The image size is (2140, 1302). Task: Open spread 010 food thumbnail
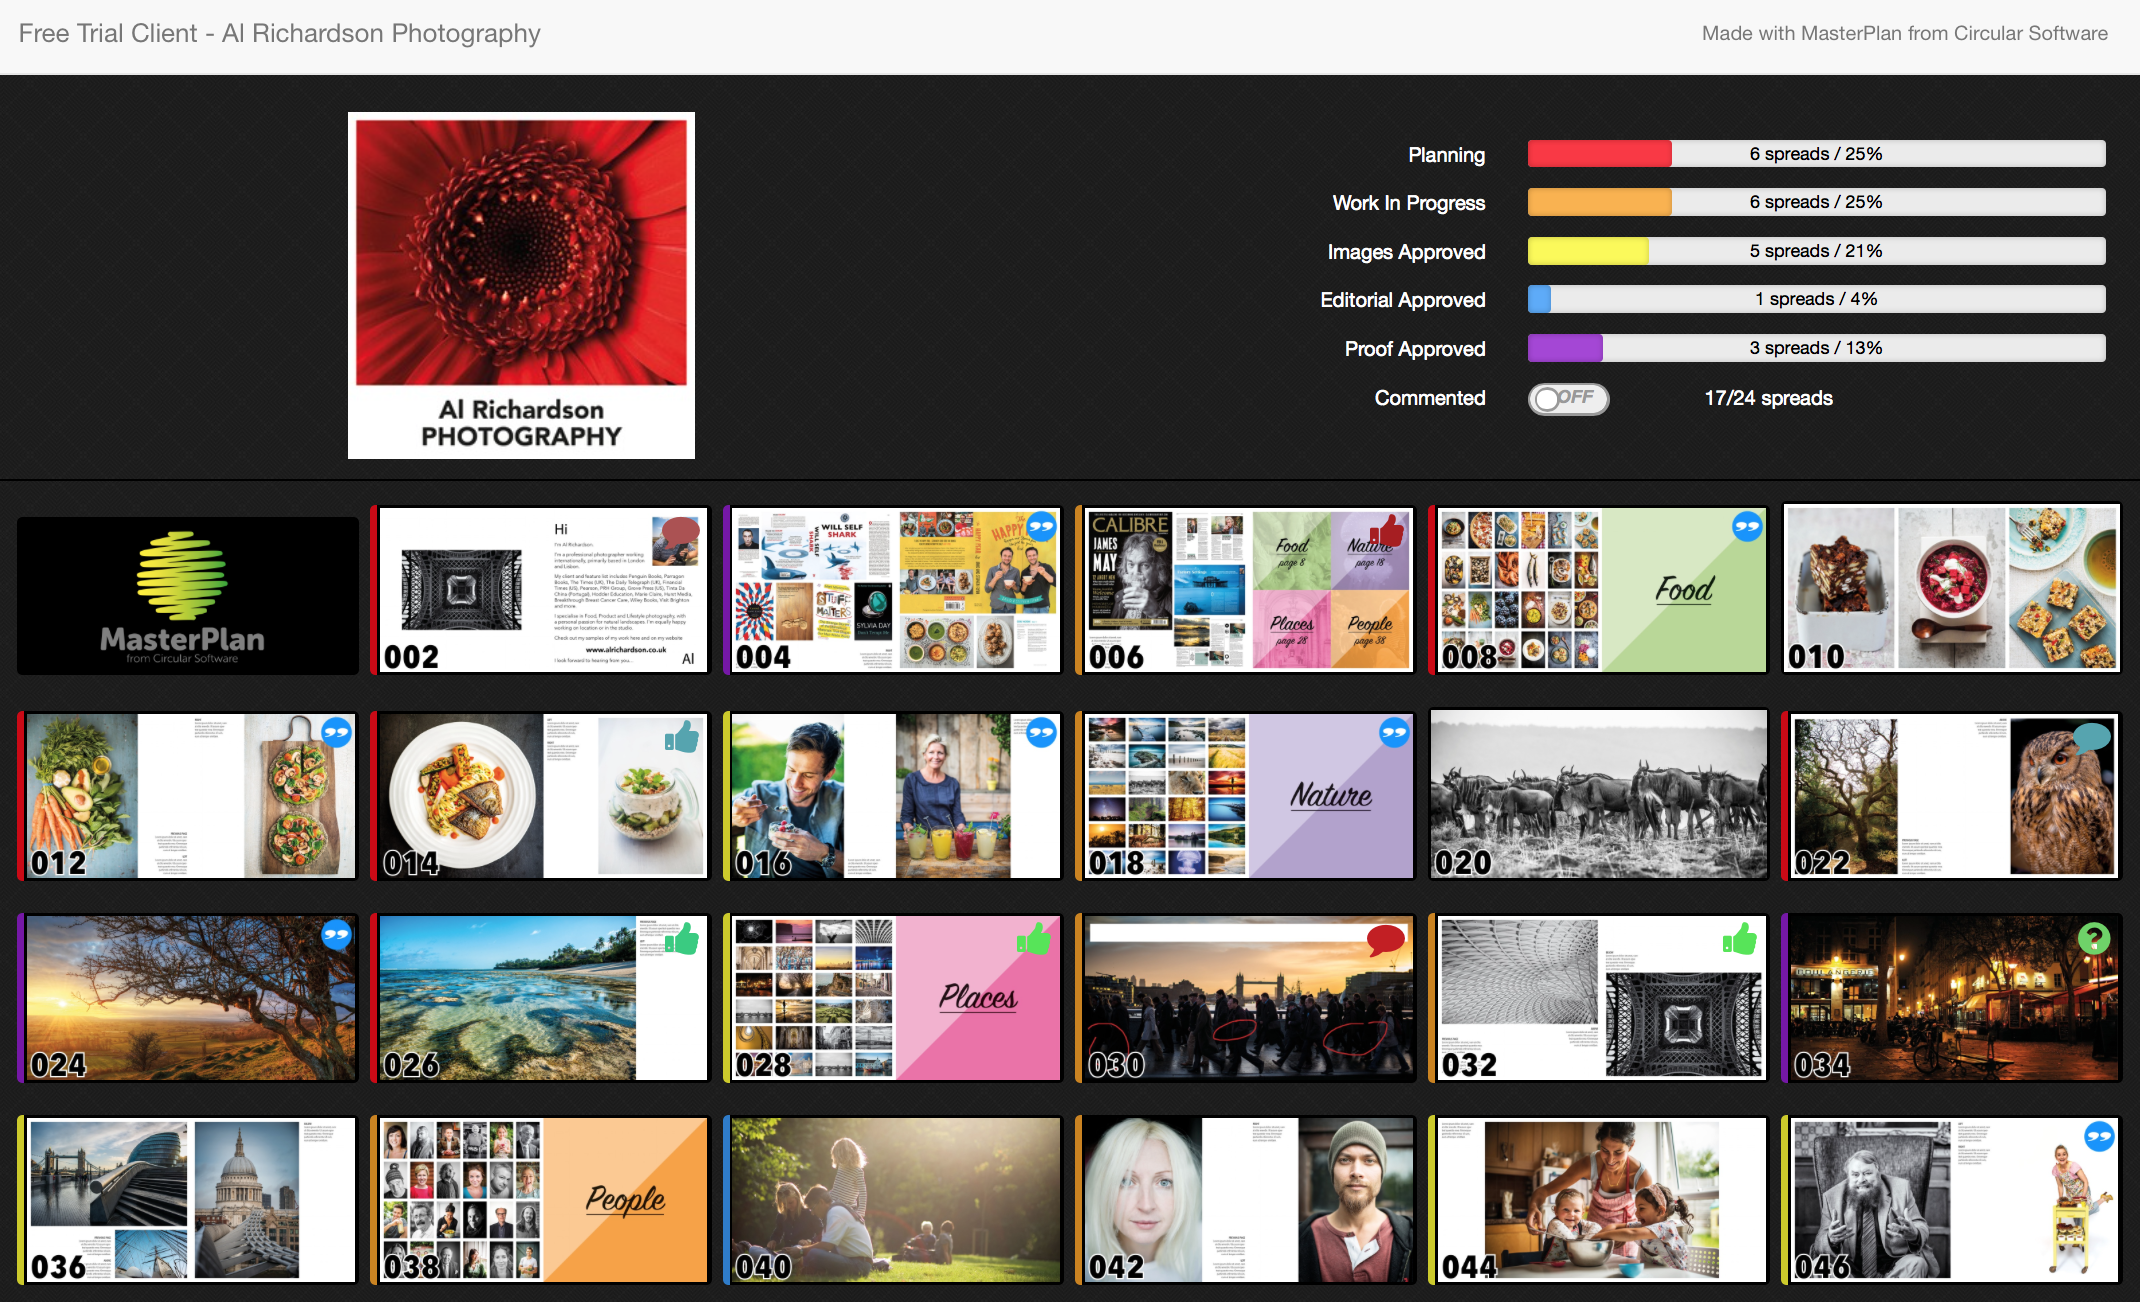pos(1952,589)
